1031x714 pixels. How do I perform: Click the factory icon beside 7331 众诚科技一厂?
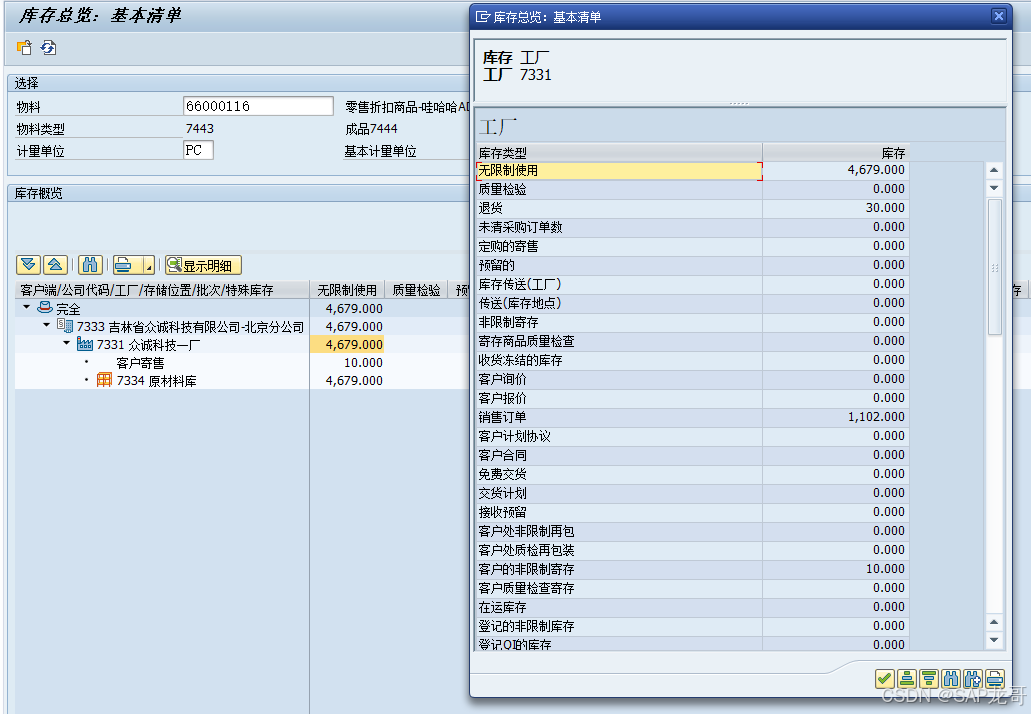tap(85, 344)
